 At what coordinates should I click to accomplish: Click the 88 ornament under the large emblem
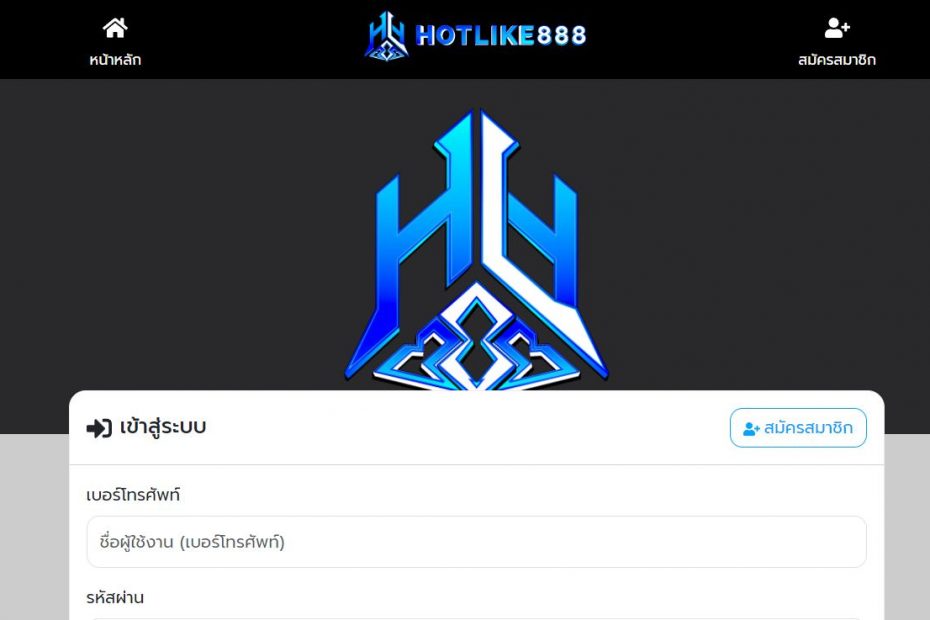(x=476, y=344)
